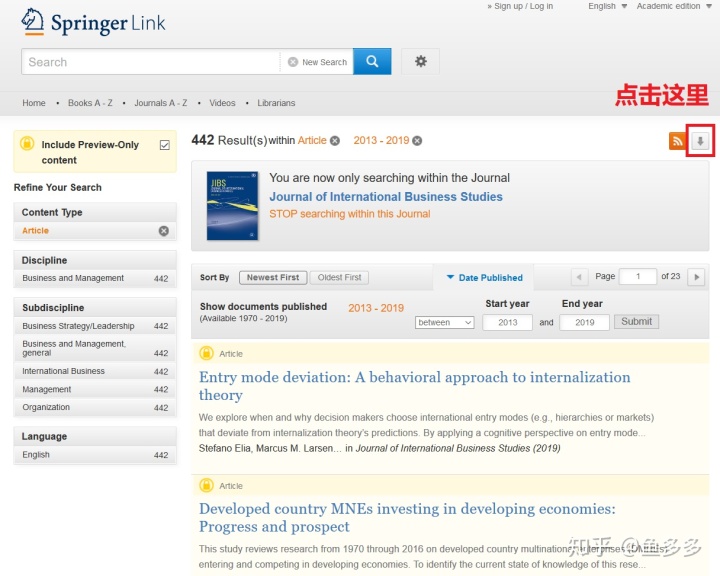
Task: Open the gear search options
Action: 421,62
